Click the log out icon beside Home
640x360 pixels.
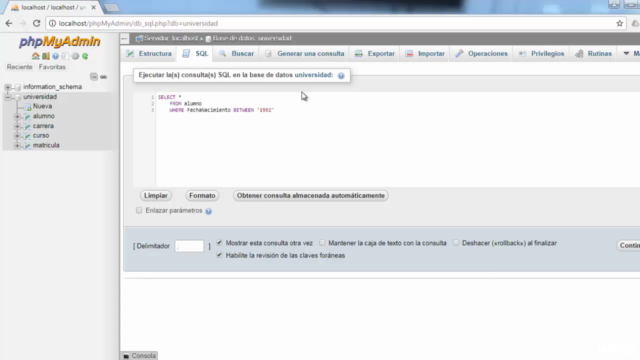tap(45, 56)
